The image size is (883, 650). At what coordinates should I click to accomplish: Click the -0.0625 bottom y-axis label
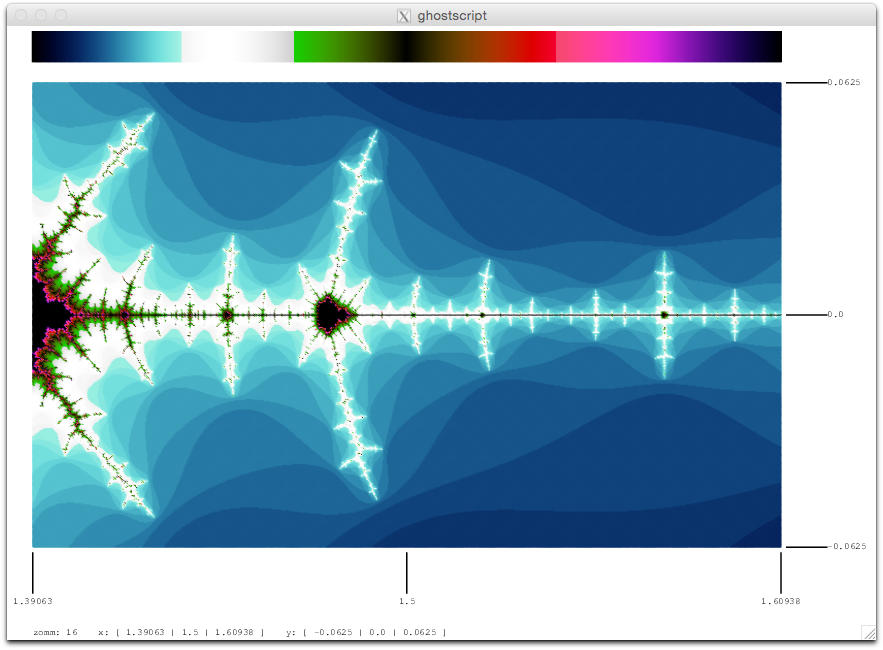pyautogui.click(x=846, y=546)
